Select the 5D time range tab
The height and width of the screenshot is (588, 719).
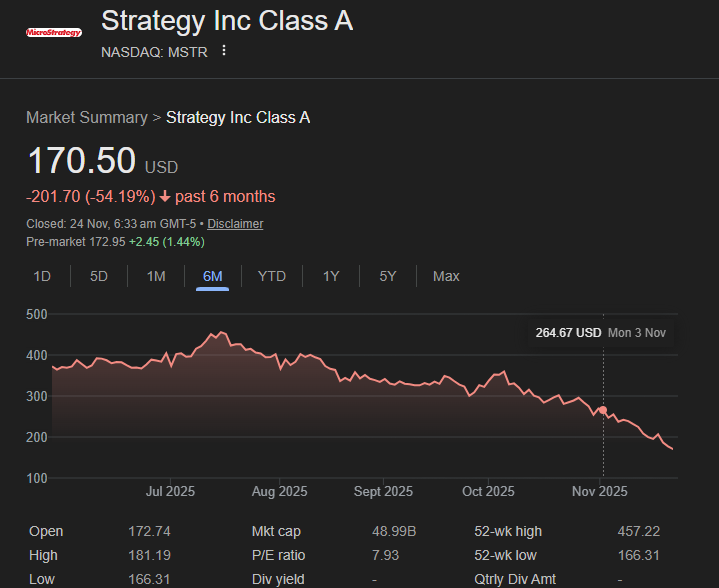[x=99, y=276]
